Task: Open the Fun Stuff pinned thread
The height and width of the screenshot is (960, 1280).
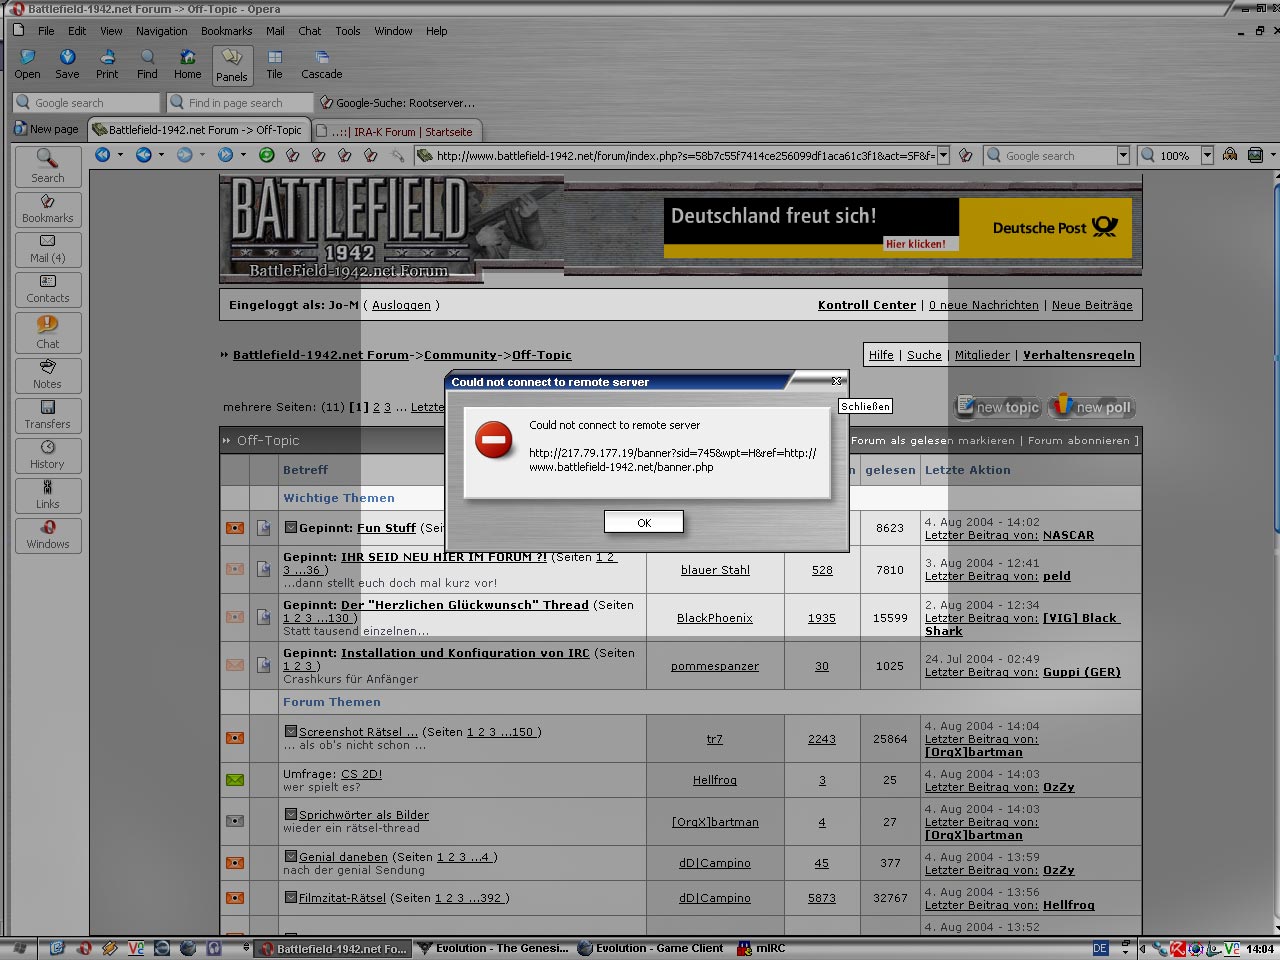Action: click(x=386, y=528)
